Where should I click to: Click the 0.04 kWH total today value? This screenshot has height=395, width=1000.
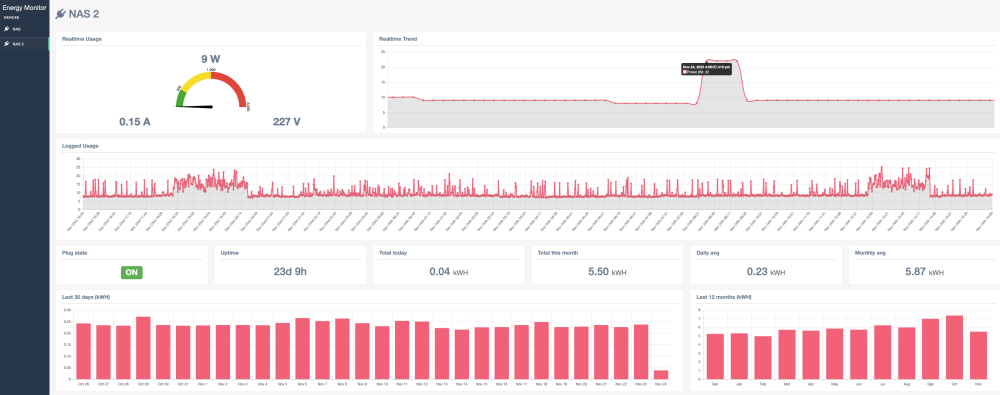448,271
